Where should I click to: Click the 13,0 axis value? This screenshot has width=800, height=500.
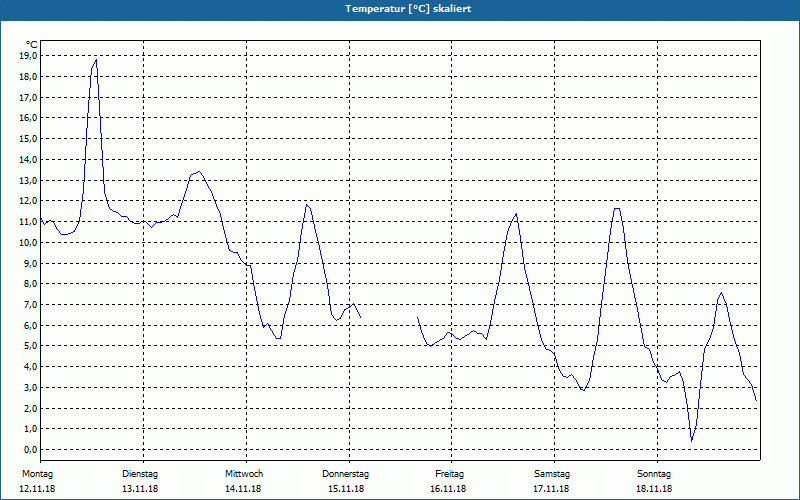pyautogui.click(x=28, y=180)
